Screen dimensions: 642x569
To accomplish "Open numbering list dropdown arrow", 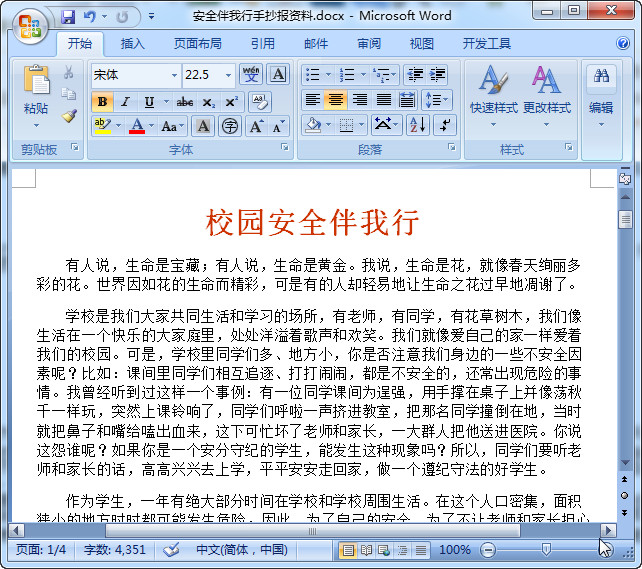I will click(364, 75).
